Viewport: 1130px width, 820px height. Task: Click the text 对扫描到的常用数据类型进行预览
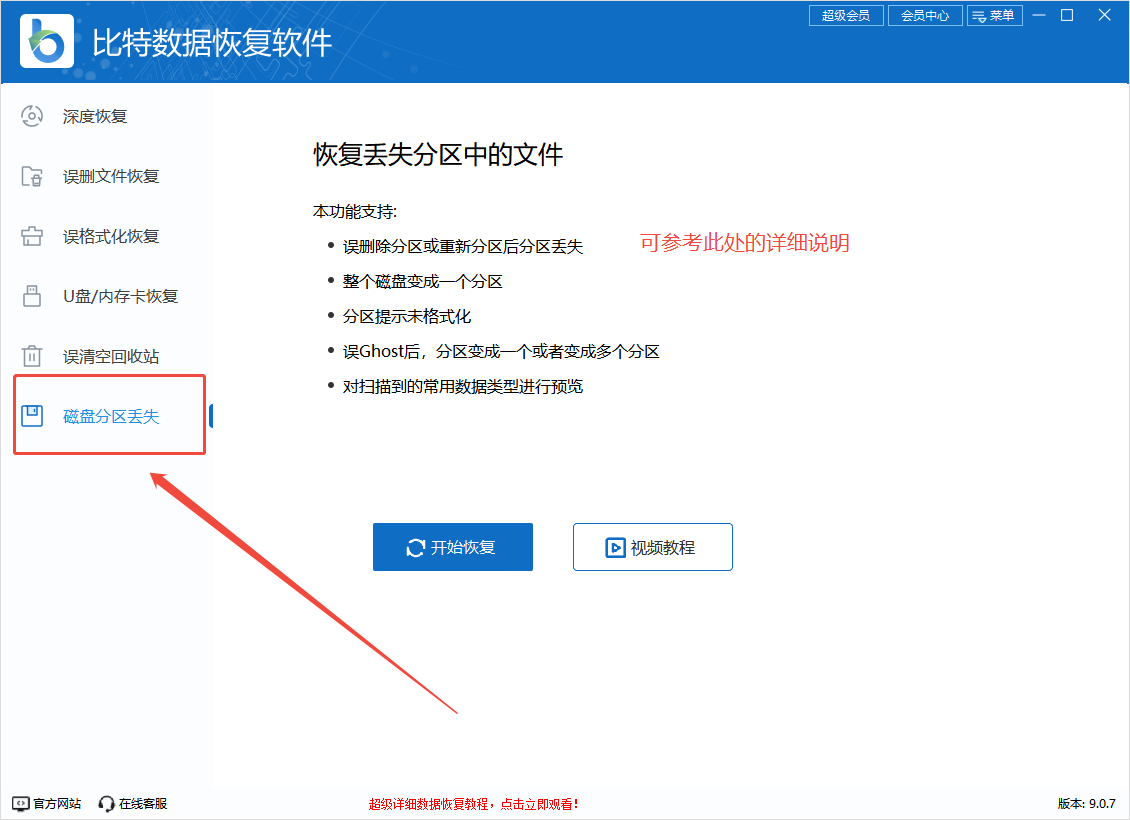pyautogui.click(x=463, y=386)
